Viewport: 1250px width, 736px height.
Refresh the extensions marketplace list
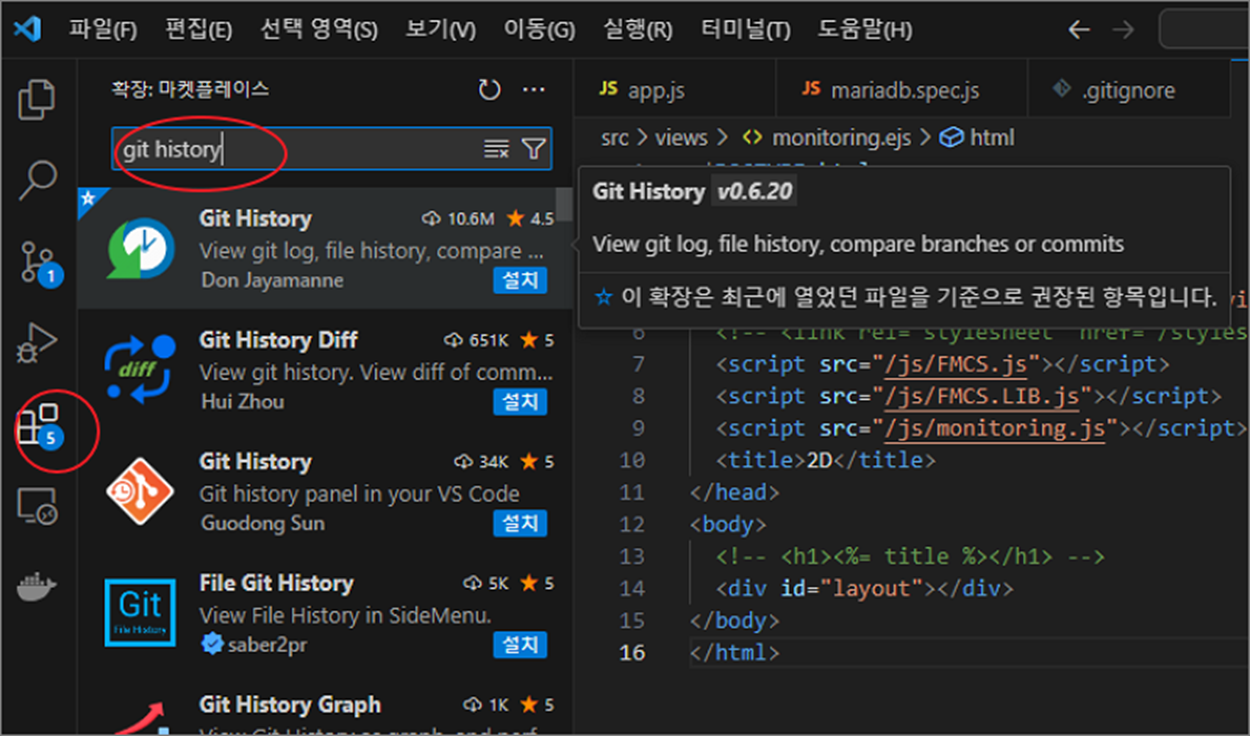489,90
